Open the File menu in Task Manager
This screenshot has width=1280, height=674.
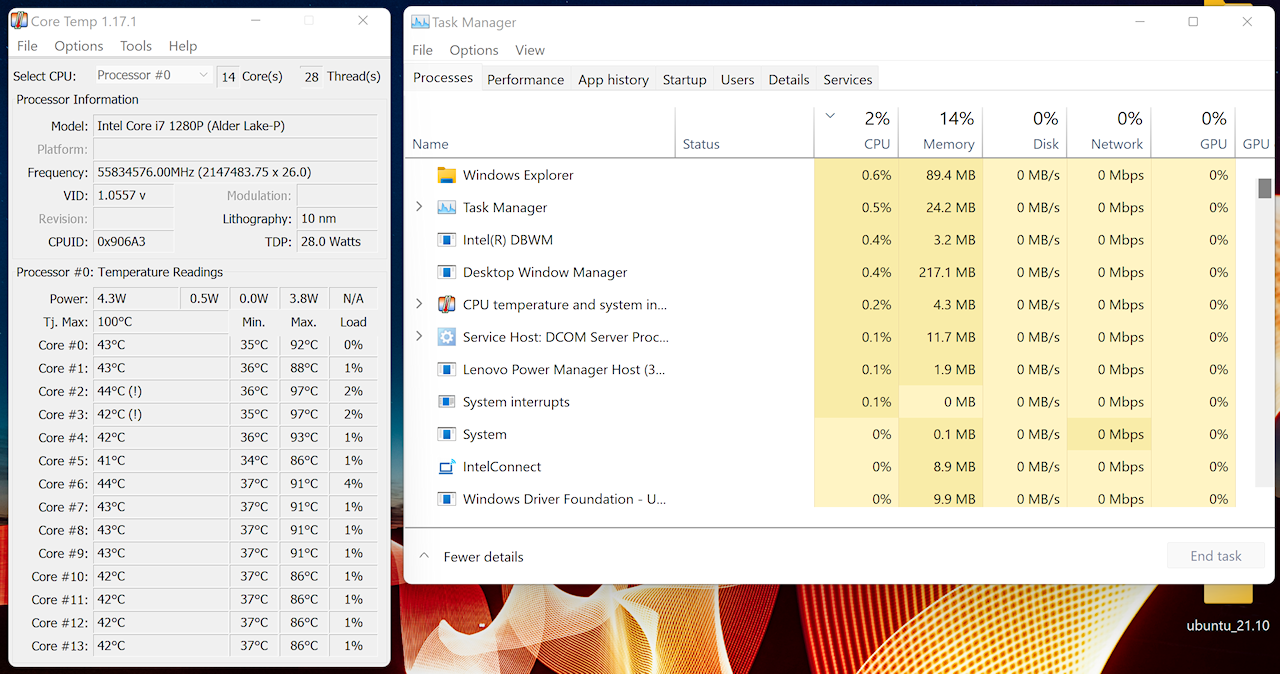click(x=423, y=50)
